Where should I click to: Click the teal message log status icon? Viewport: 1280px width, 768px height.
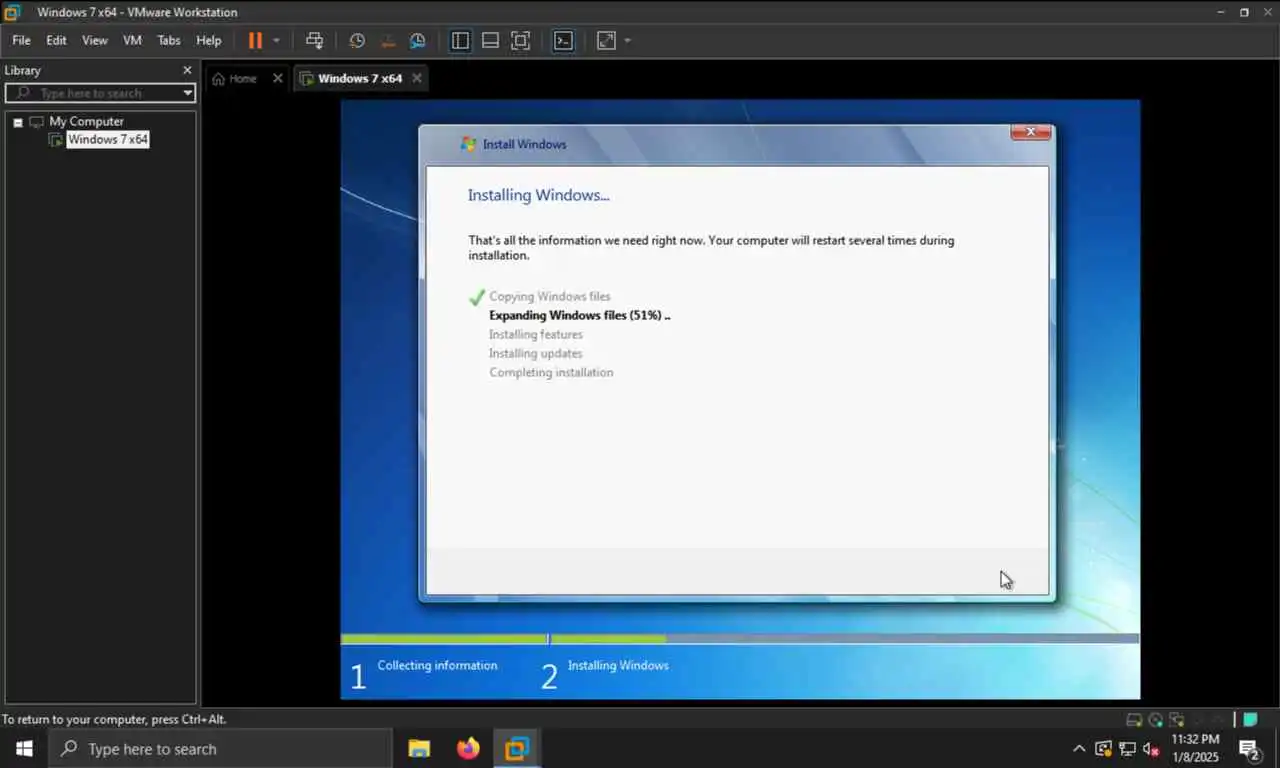(x=1251, y=719)
